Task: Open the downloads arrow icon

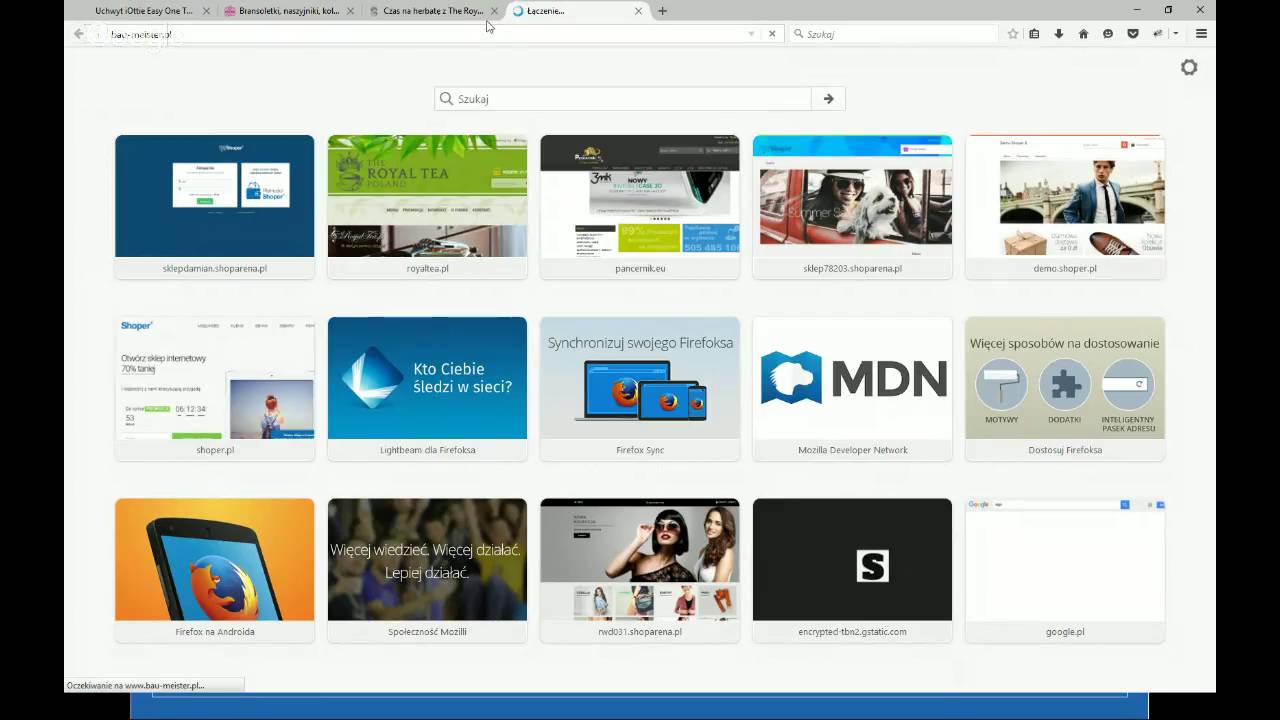Action: pyautogui.click(x=1059, y=34)
